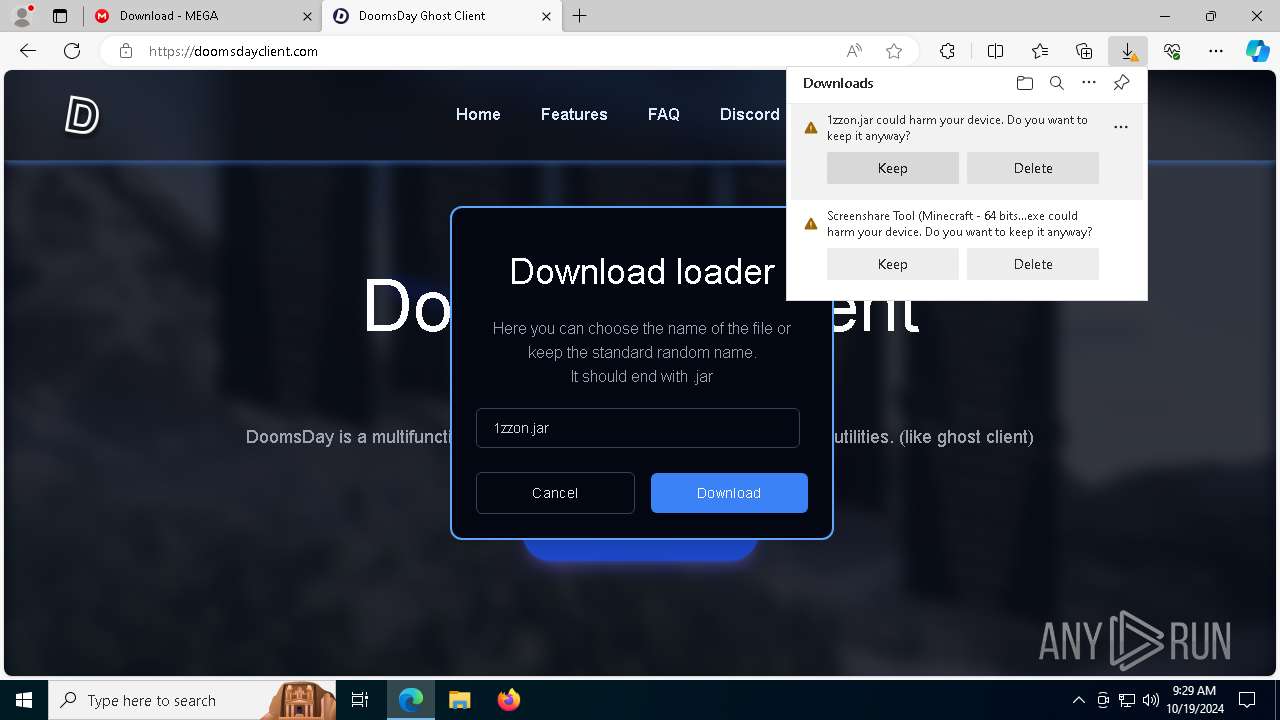1280x720 pixels.
Task: Open downloads folder icon in Downloads panel
Action: pos(1024,83)
